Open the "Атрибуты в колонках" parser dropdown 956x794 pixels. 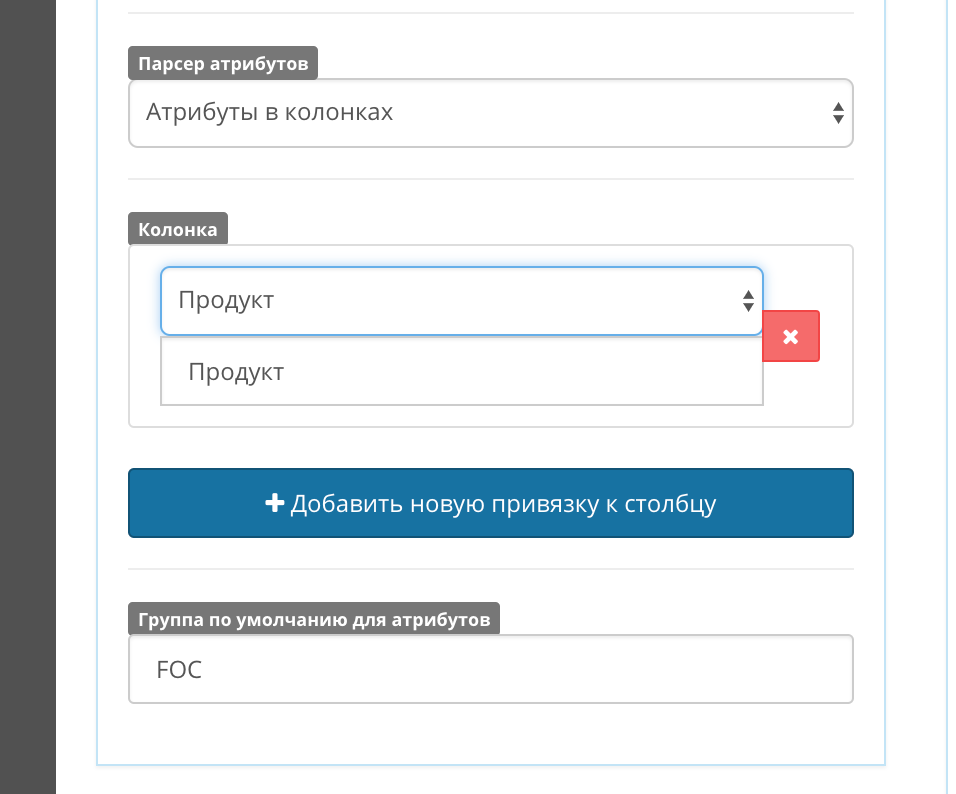(490, 113)
